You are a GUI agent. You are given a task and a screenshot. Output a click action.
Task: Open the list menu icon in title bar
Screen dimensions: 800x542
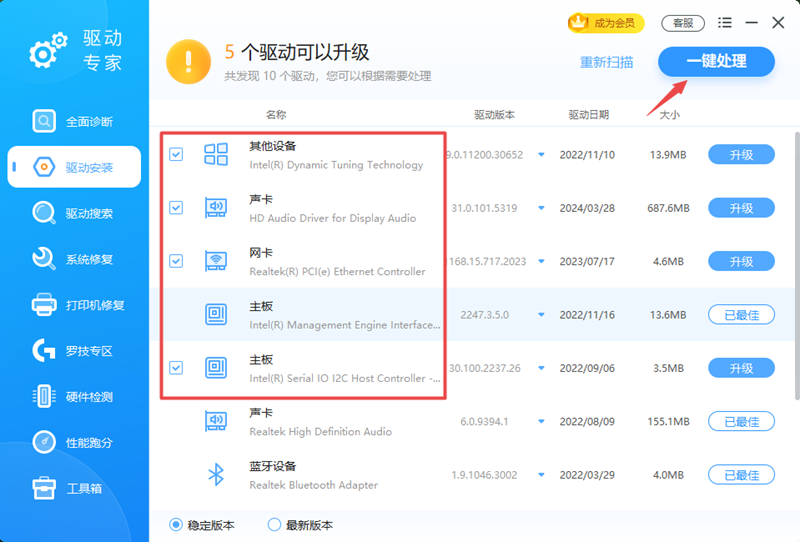tap(724, 22)
